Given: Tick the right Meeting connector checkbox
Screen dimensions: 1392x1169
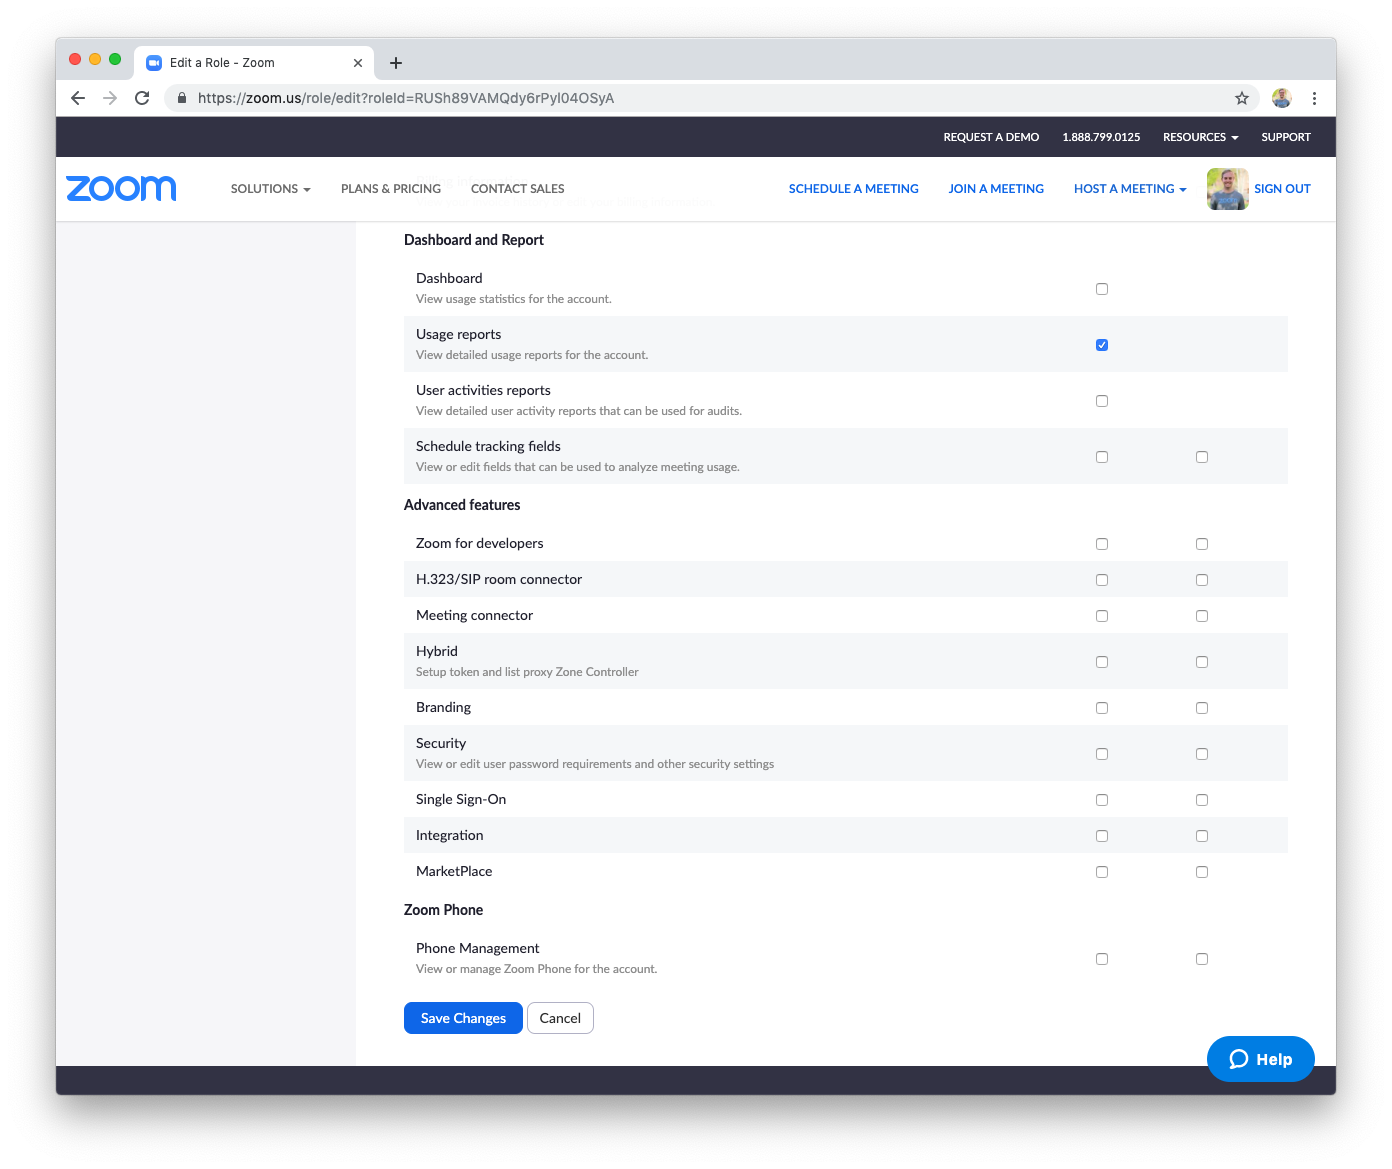Looking at the screenshot, I should [1202, 616].
